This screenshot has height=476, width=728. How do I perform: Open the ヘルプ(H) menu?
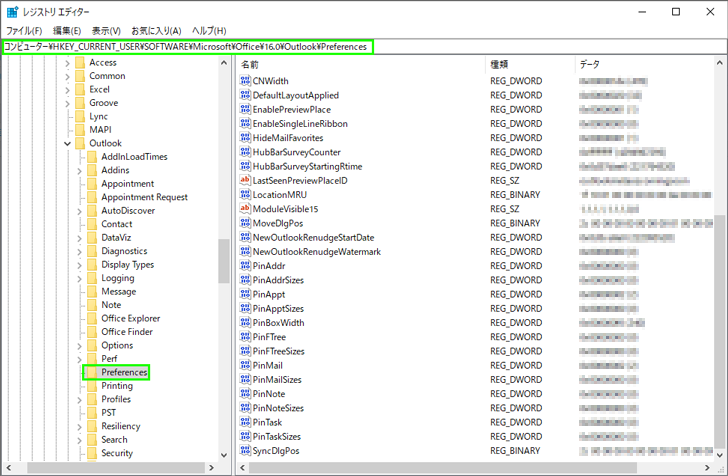coord(209,31)
